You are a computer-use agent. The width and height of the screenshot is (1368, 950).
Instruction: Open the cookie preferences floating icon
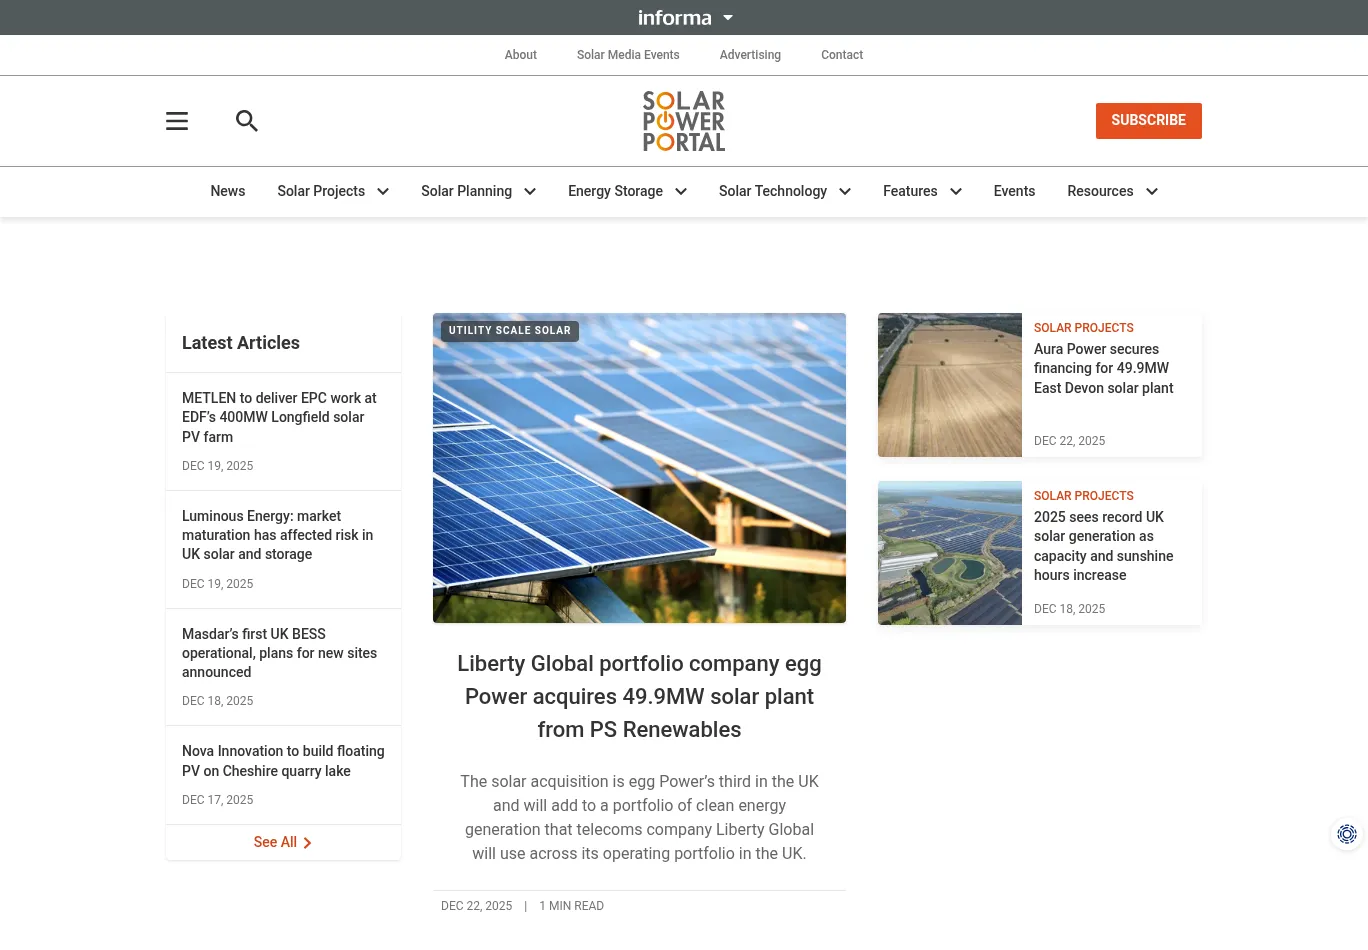pyautogui.click(x=1347, y=834)
